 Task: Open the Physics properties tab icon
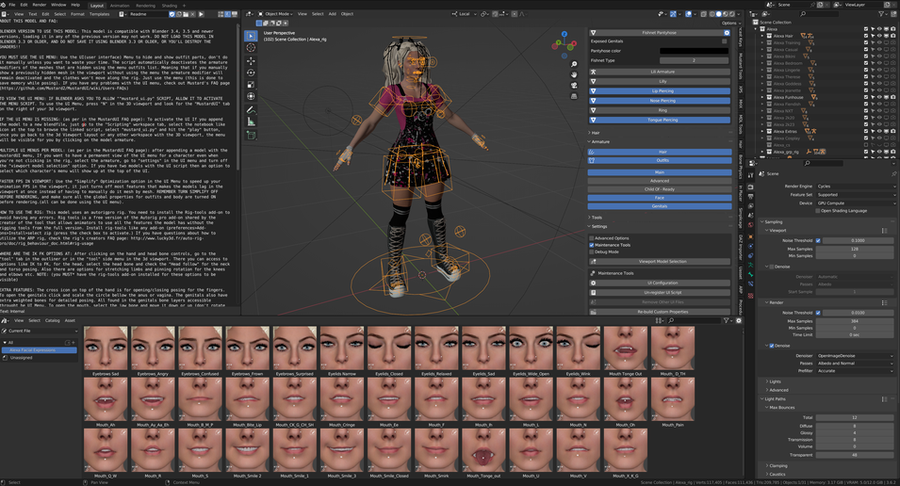point(750,246)
